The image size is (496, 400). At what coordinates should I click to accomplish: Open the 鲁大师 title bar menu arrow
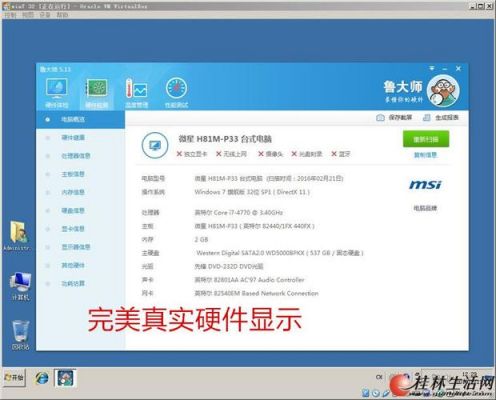pos(432,68)
